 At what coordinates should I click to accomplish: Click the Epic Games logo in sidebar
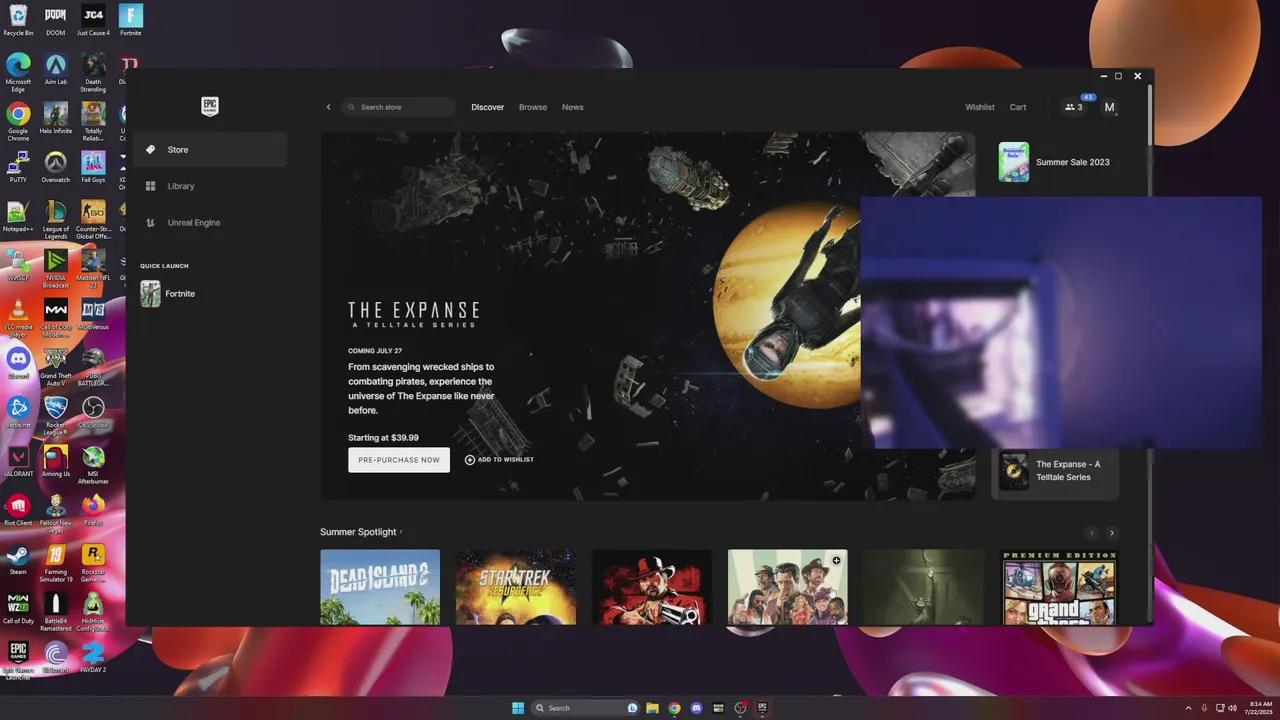[x=209, y=107]
